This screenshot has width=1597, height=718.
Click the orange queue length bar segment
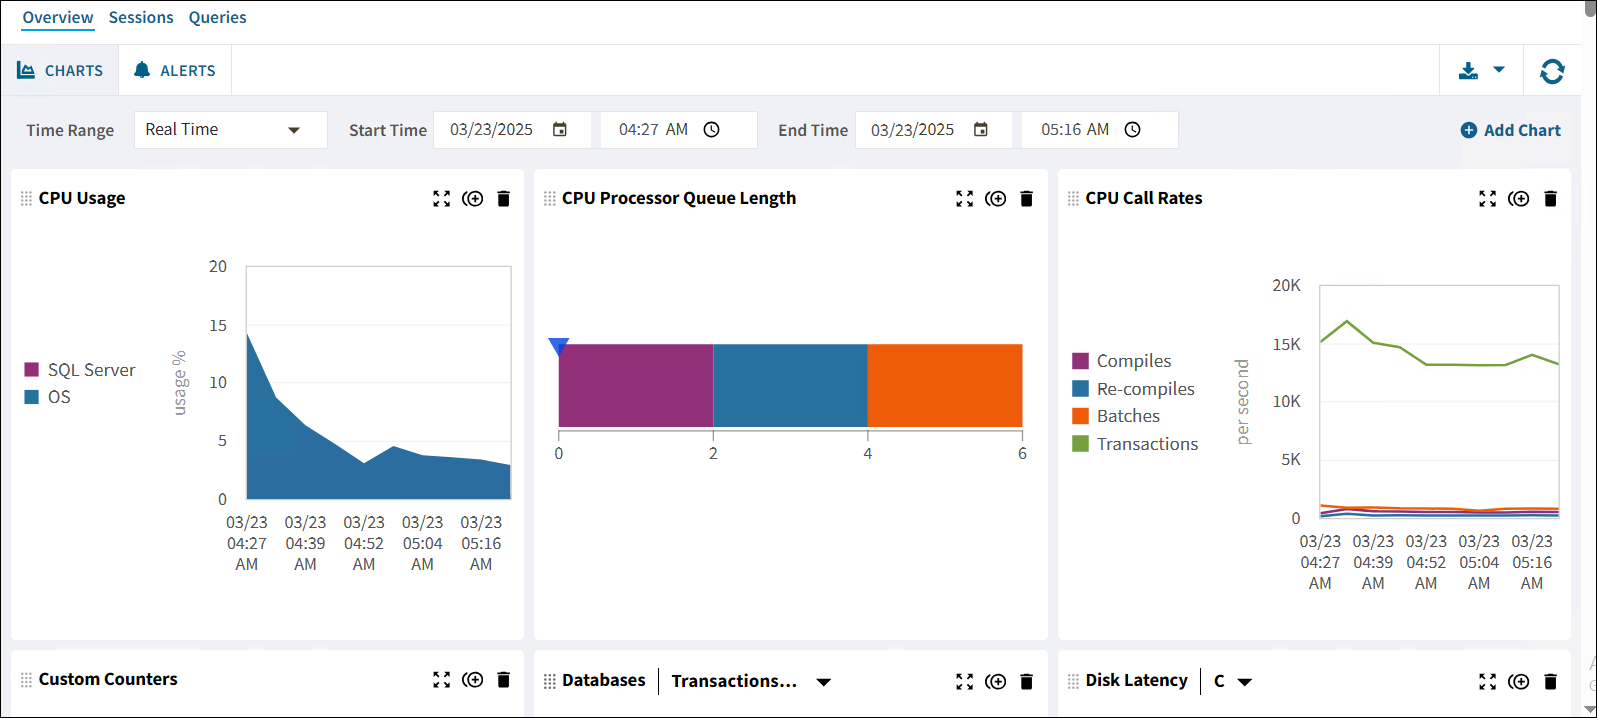tap(945, 386)
